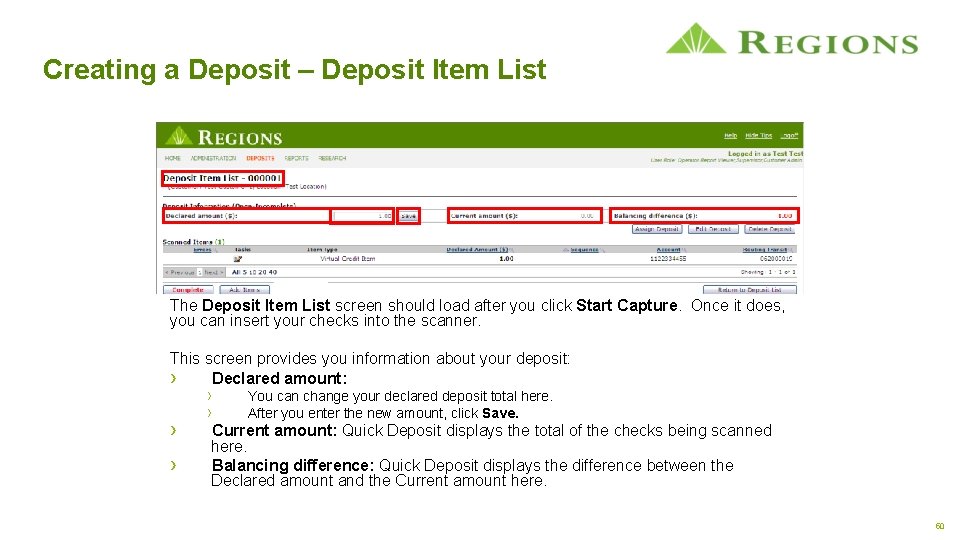Click the 'Scanned Items (1)' heading

click(193, 242)
